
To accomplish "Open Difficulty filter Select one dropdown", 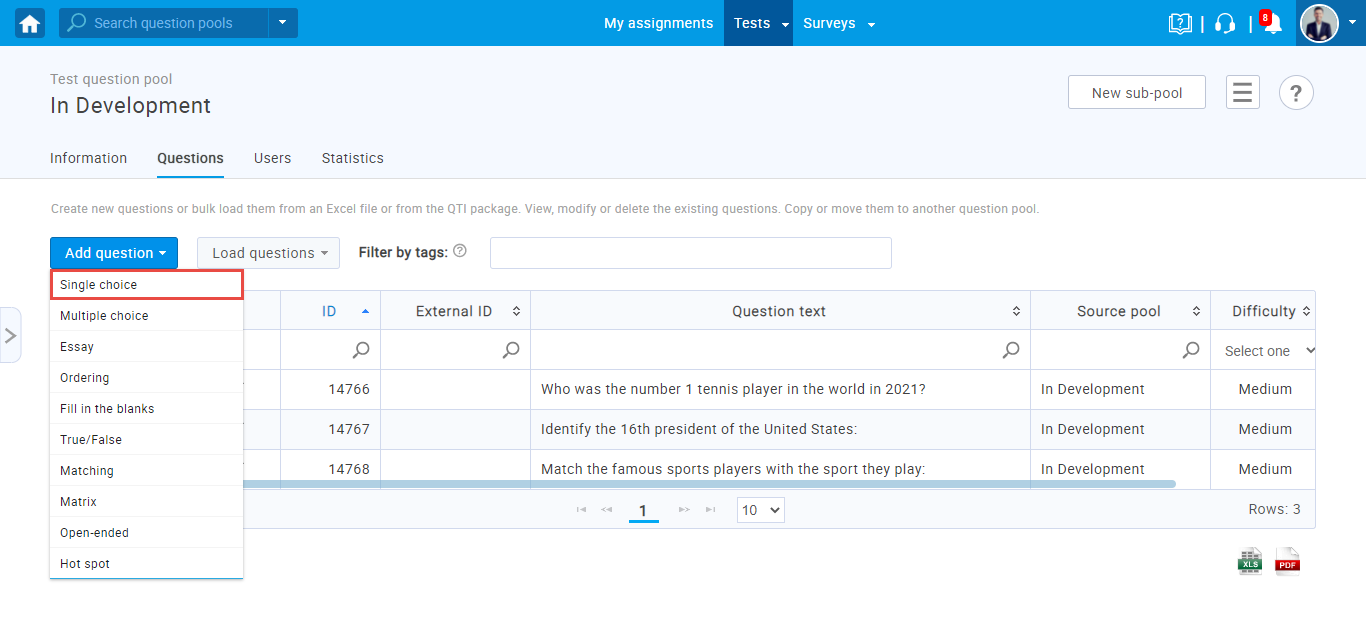I will 1265,351.
